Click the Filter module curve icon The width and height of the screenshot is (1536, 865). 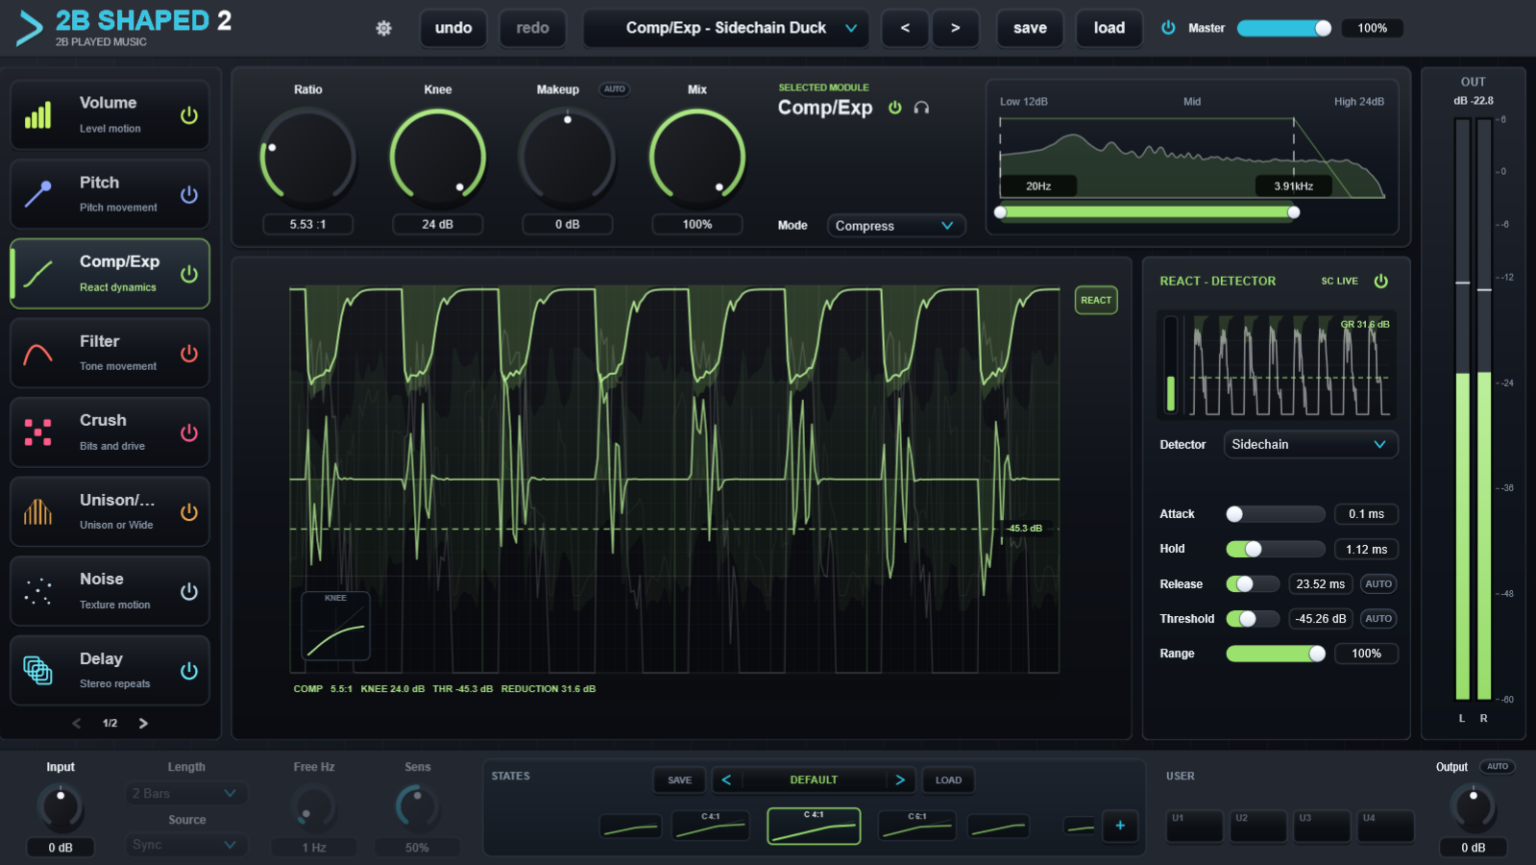coord(38,353)
